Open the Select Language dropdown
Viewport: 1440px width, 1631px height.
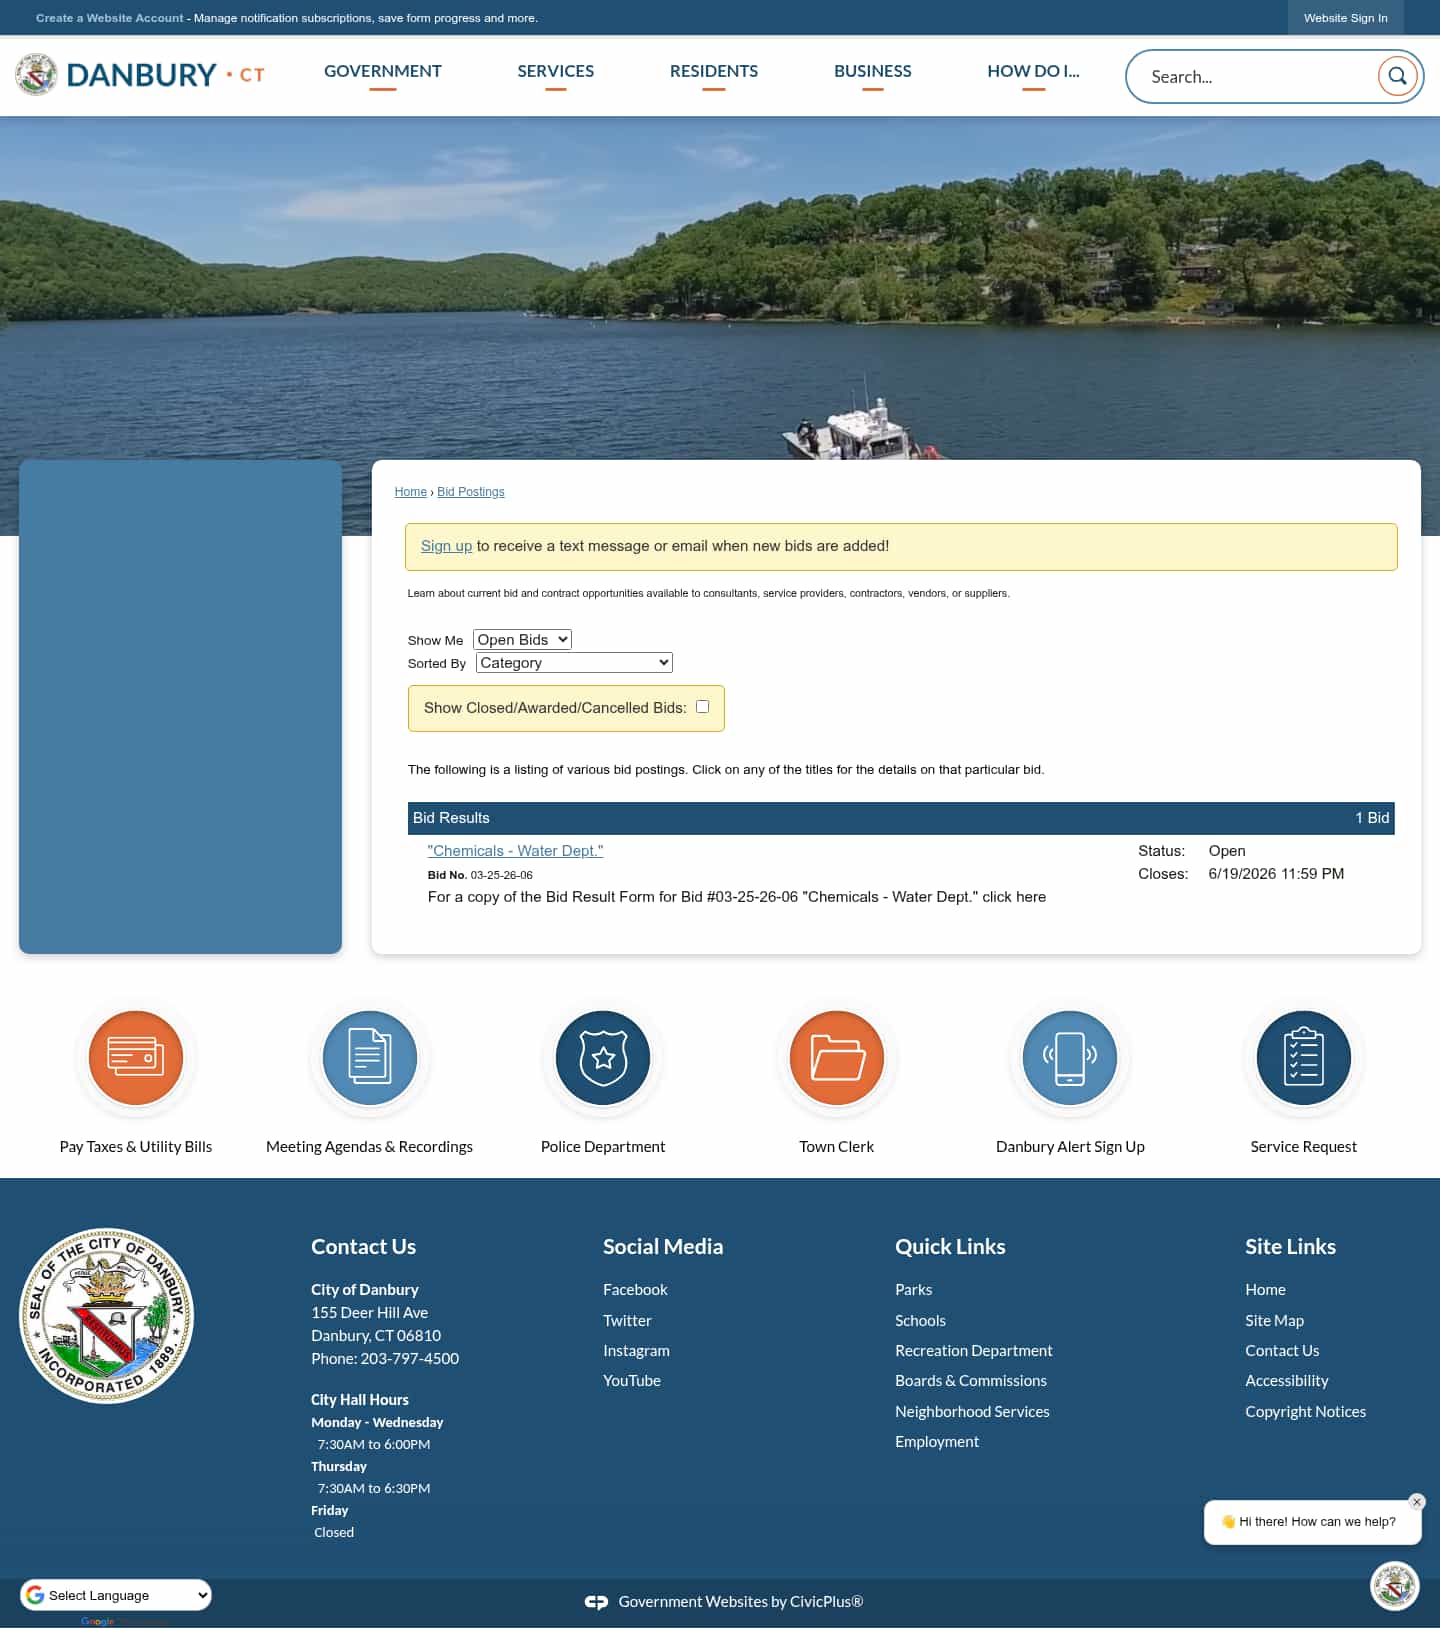[116, 1595]
